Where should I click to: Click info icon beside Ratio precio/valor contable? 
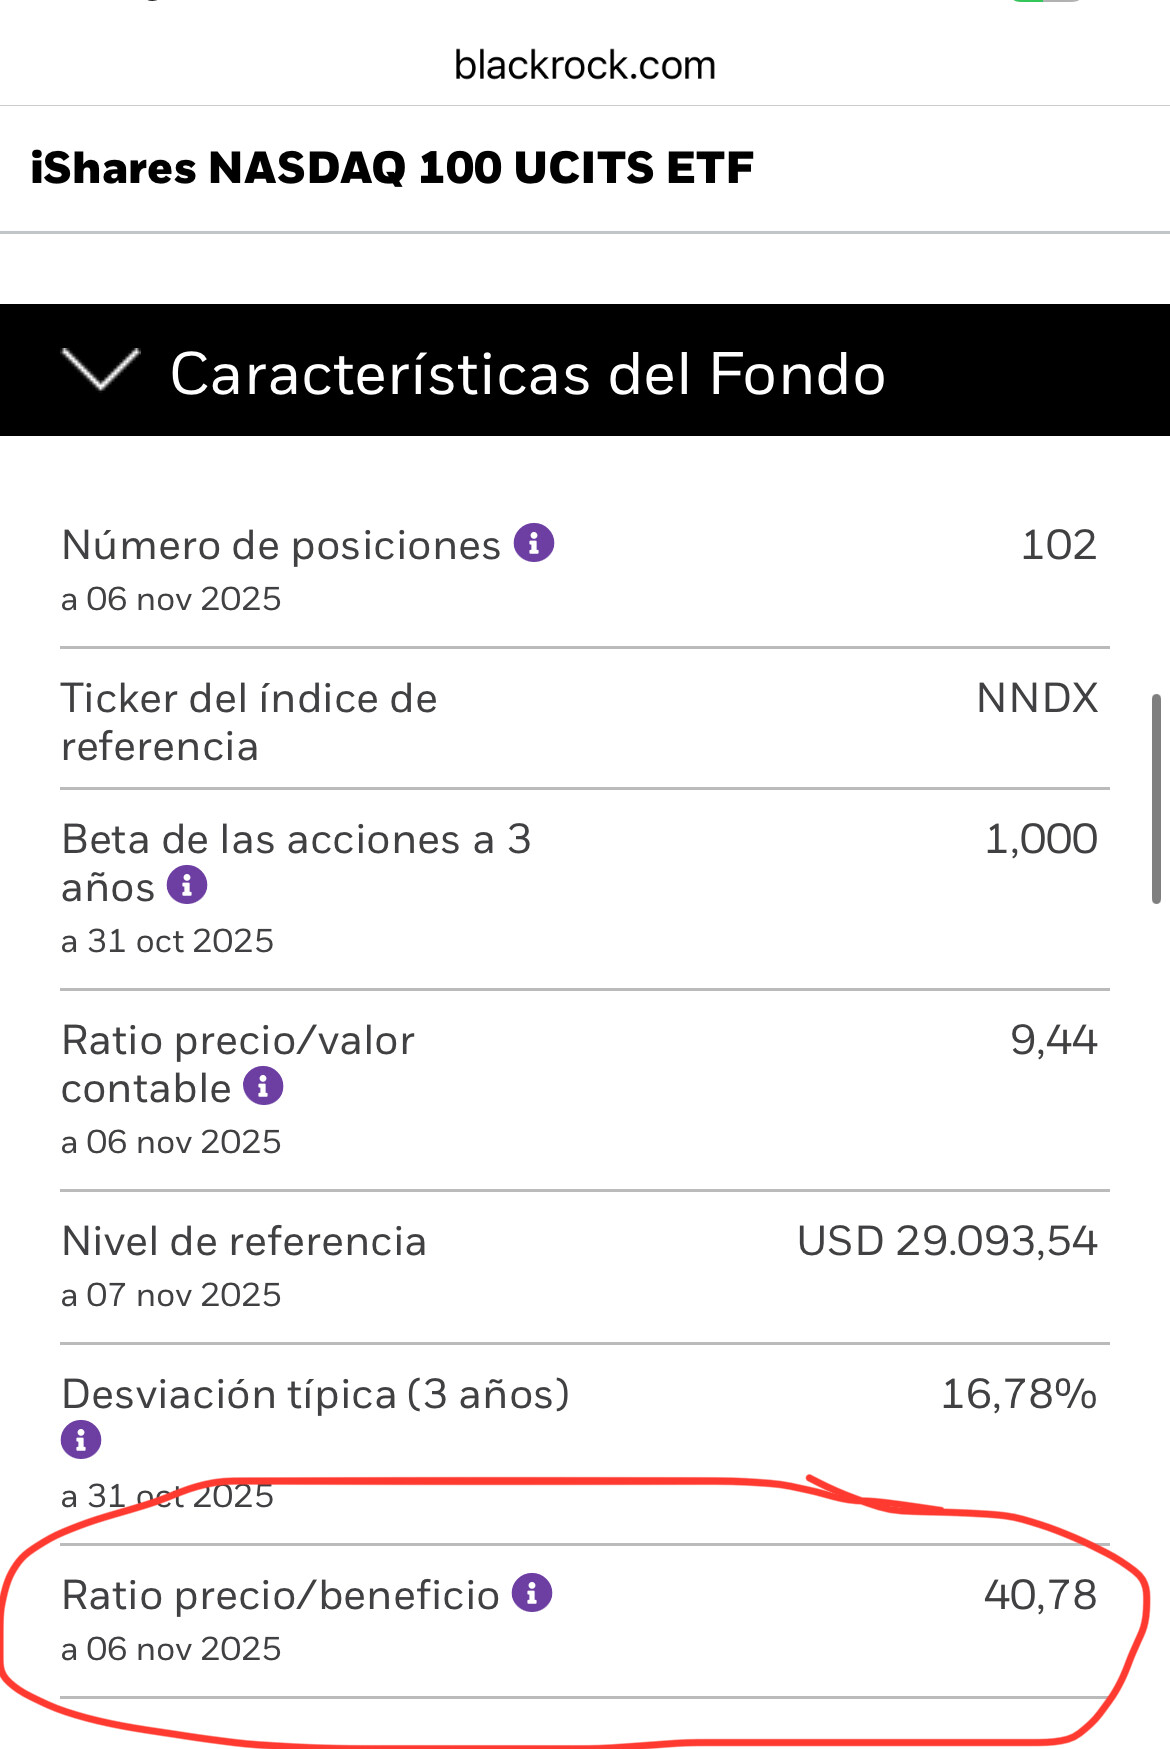(x=263, y=1086)
